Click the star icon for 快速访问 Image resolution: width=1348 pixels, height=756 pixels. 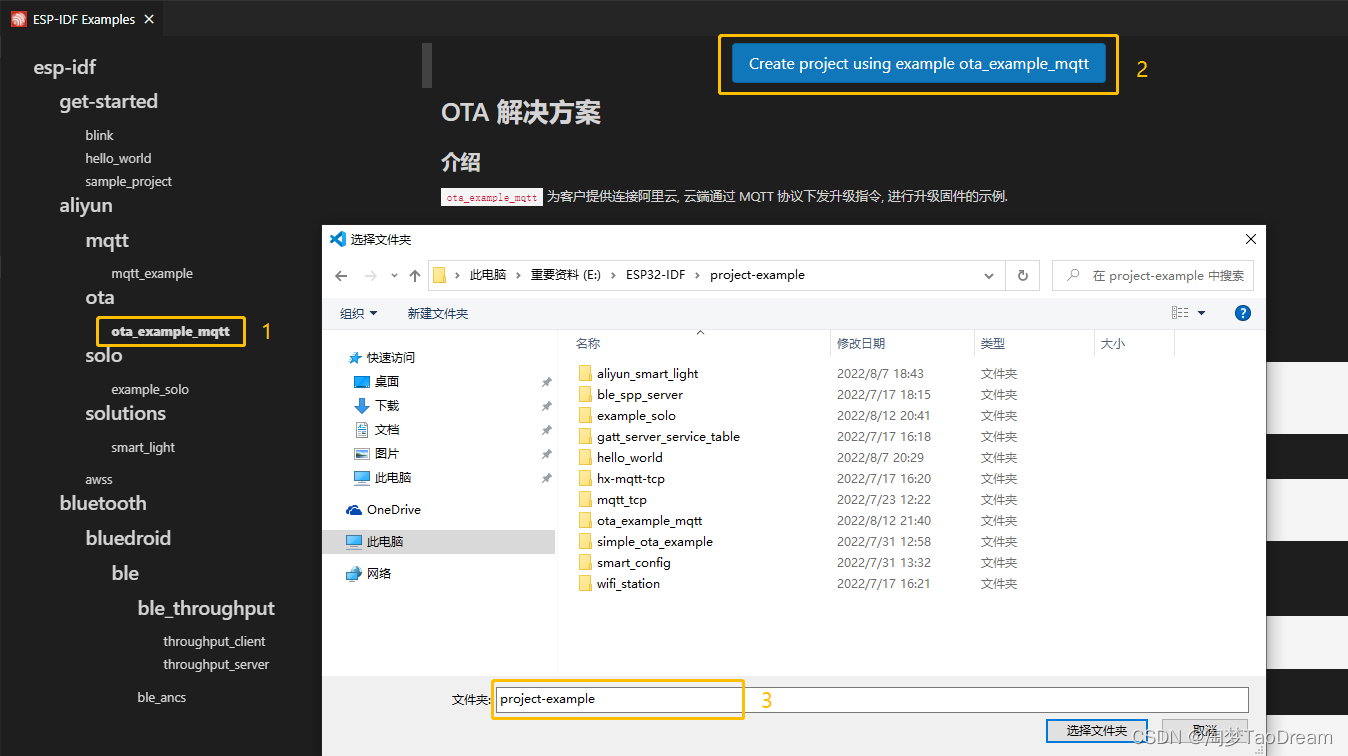(x=354, y=357)
